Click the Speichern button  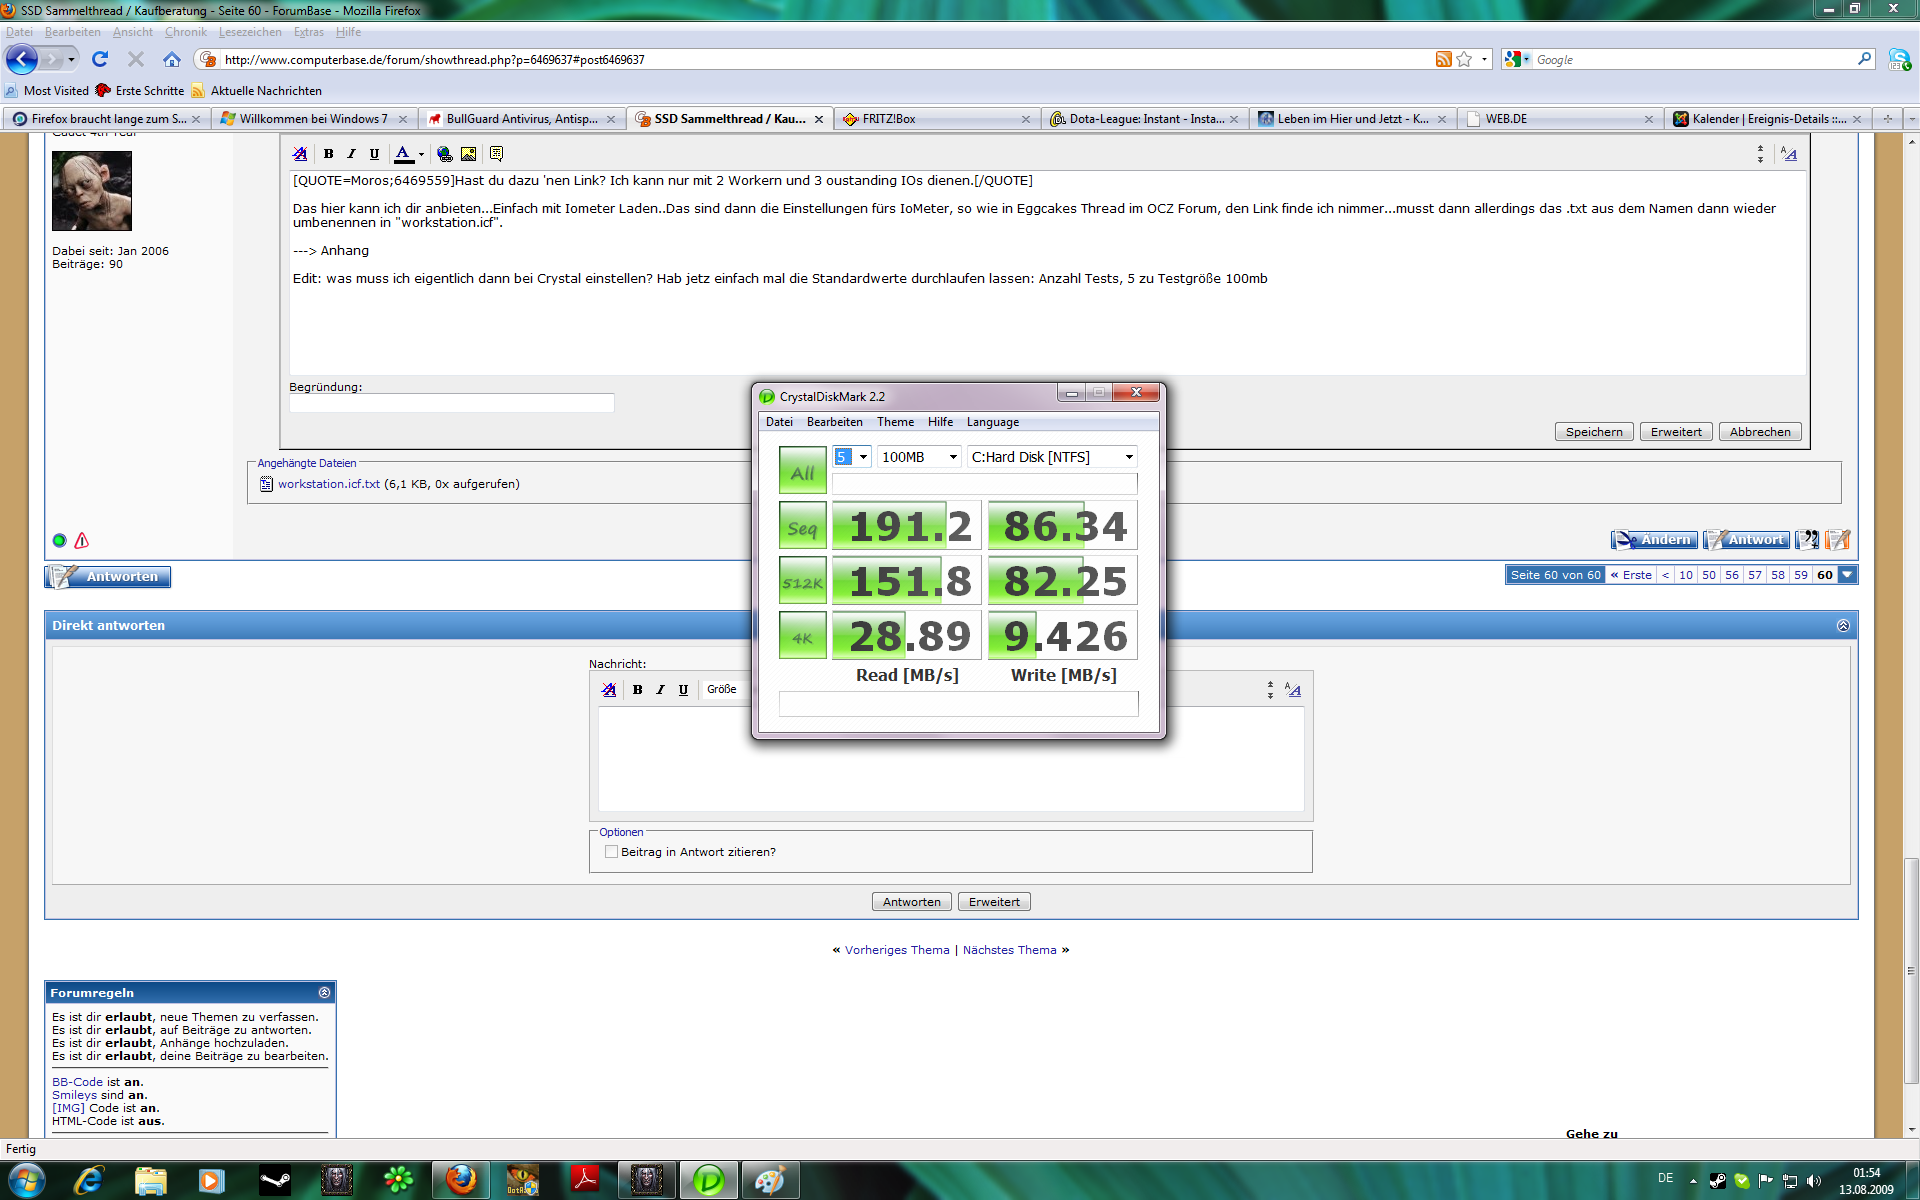[x=1594, y=432]
